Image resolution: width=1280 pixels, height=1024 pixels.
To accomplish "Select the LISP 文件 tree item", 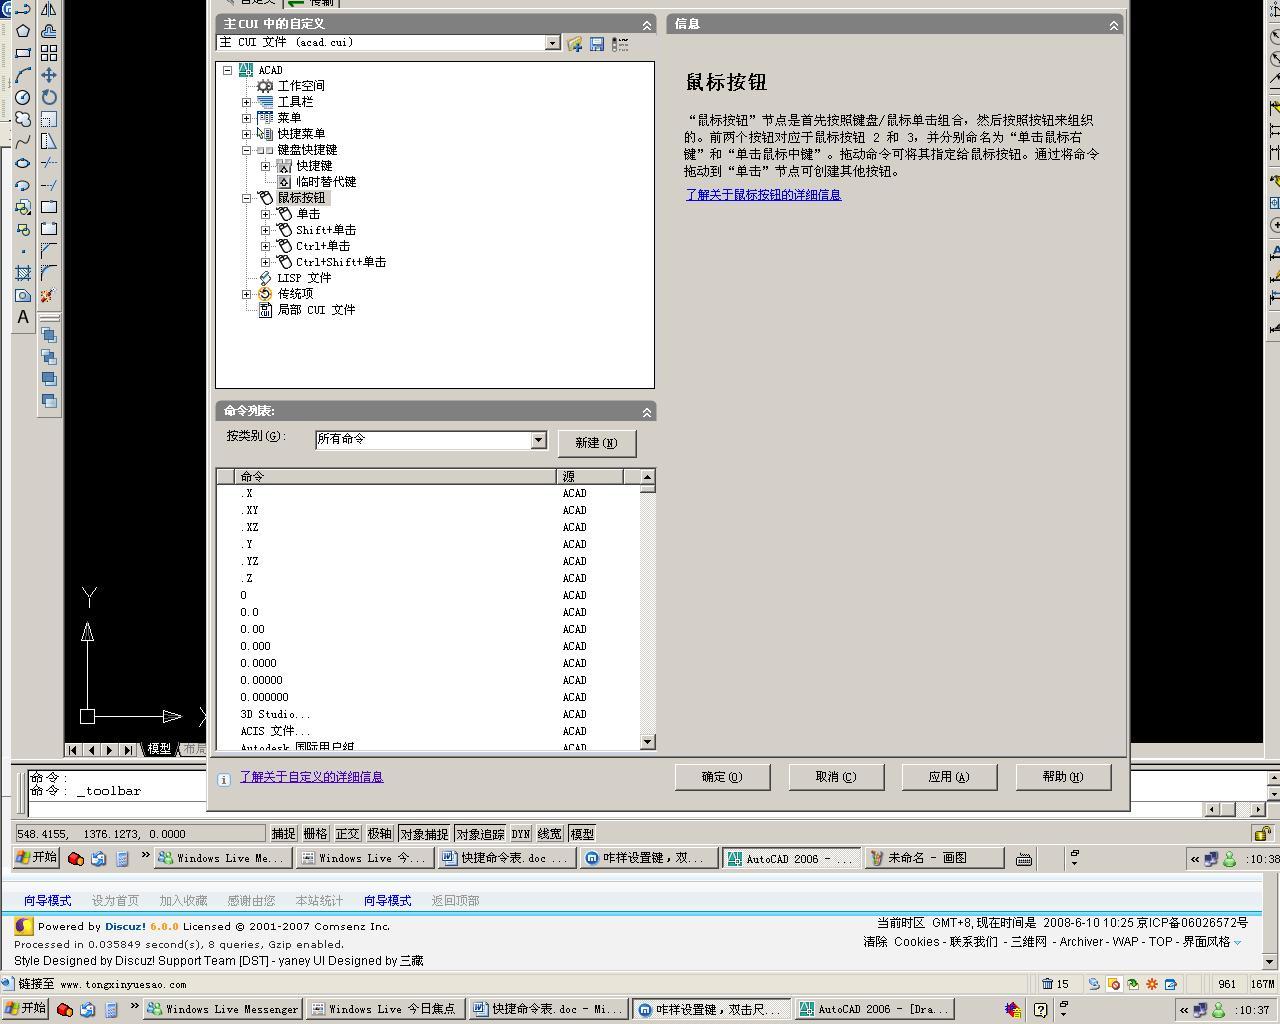I will click(x=304, y=278).
